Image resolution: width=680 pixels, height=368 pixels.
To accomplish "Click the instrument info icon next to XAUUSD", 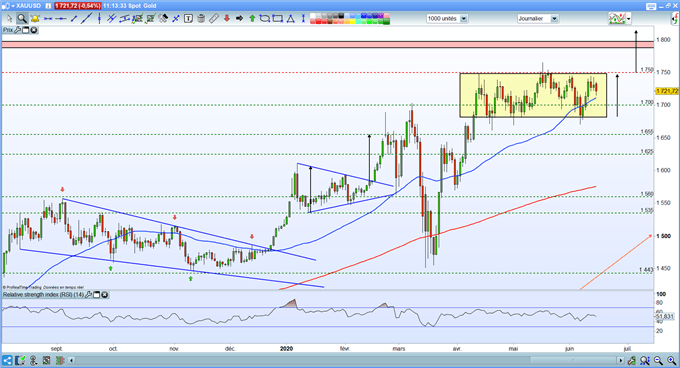I will pyautogui.click(x=48, y=6).
